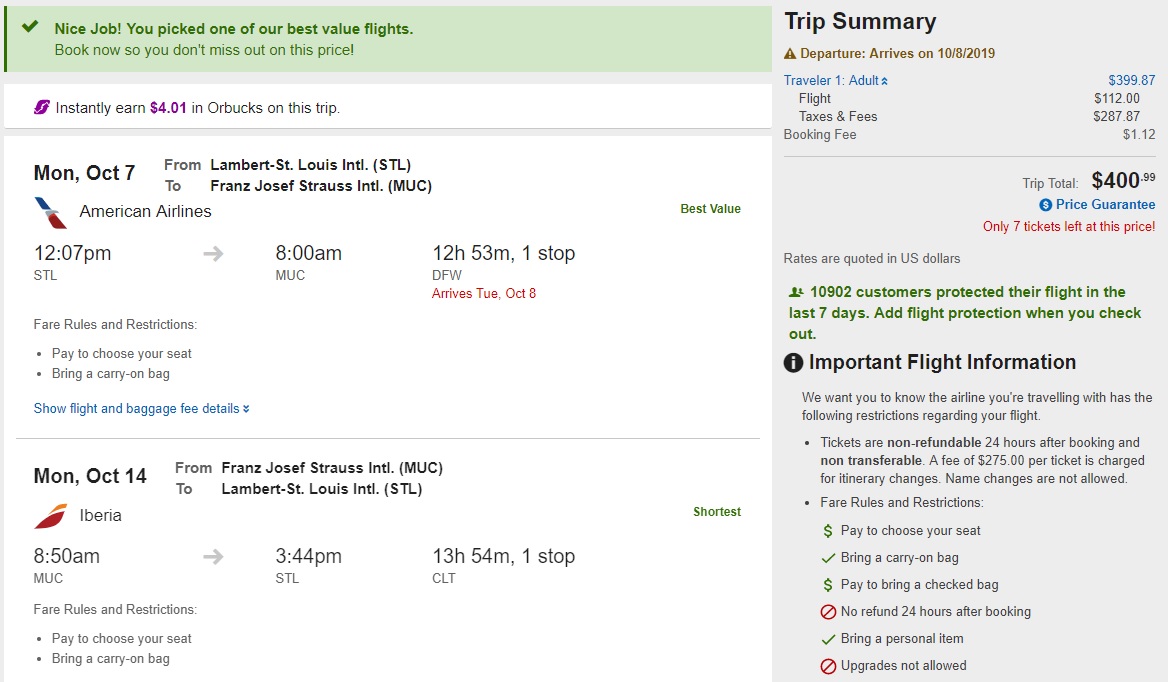Click the Important Flight Information info icon
The width and height of the screenshot is (1168, 682).
pos(794,363)
